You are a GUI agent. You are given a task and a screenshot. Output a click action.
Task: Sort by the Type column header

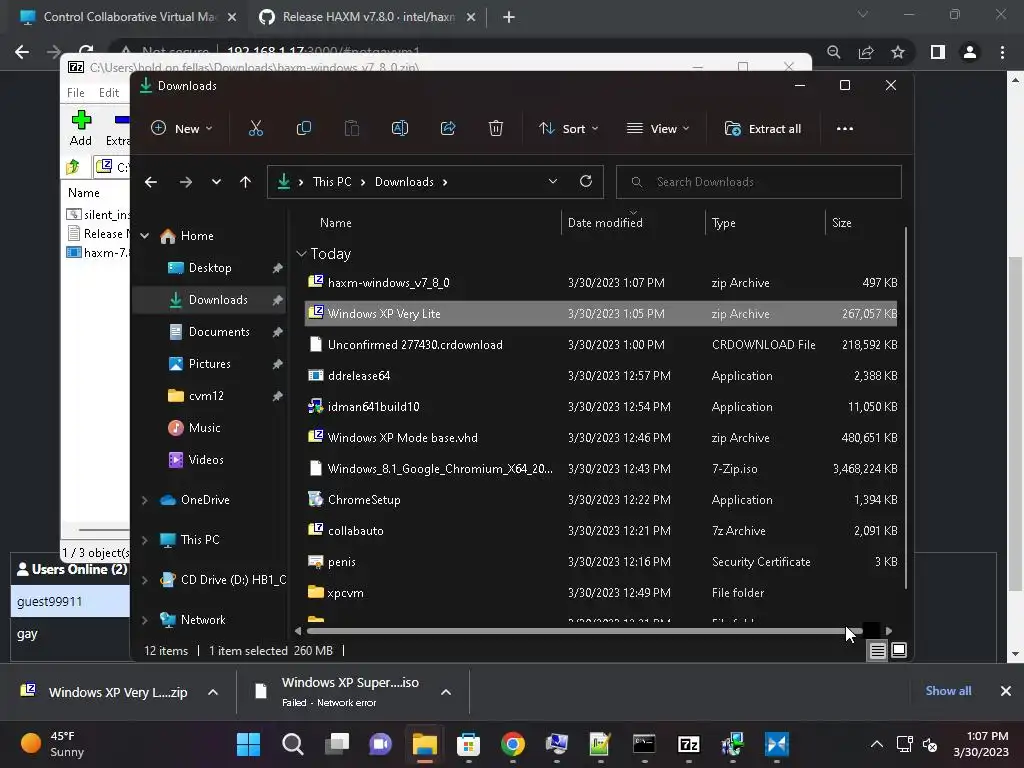724,223
